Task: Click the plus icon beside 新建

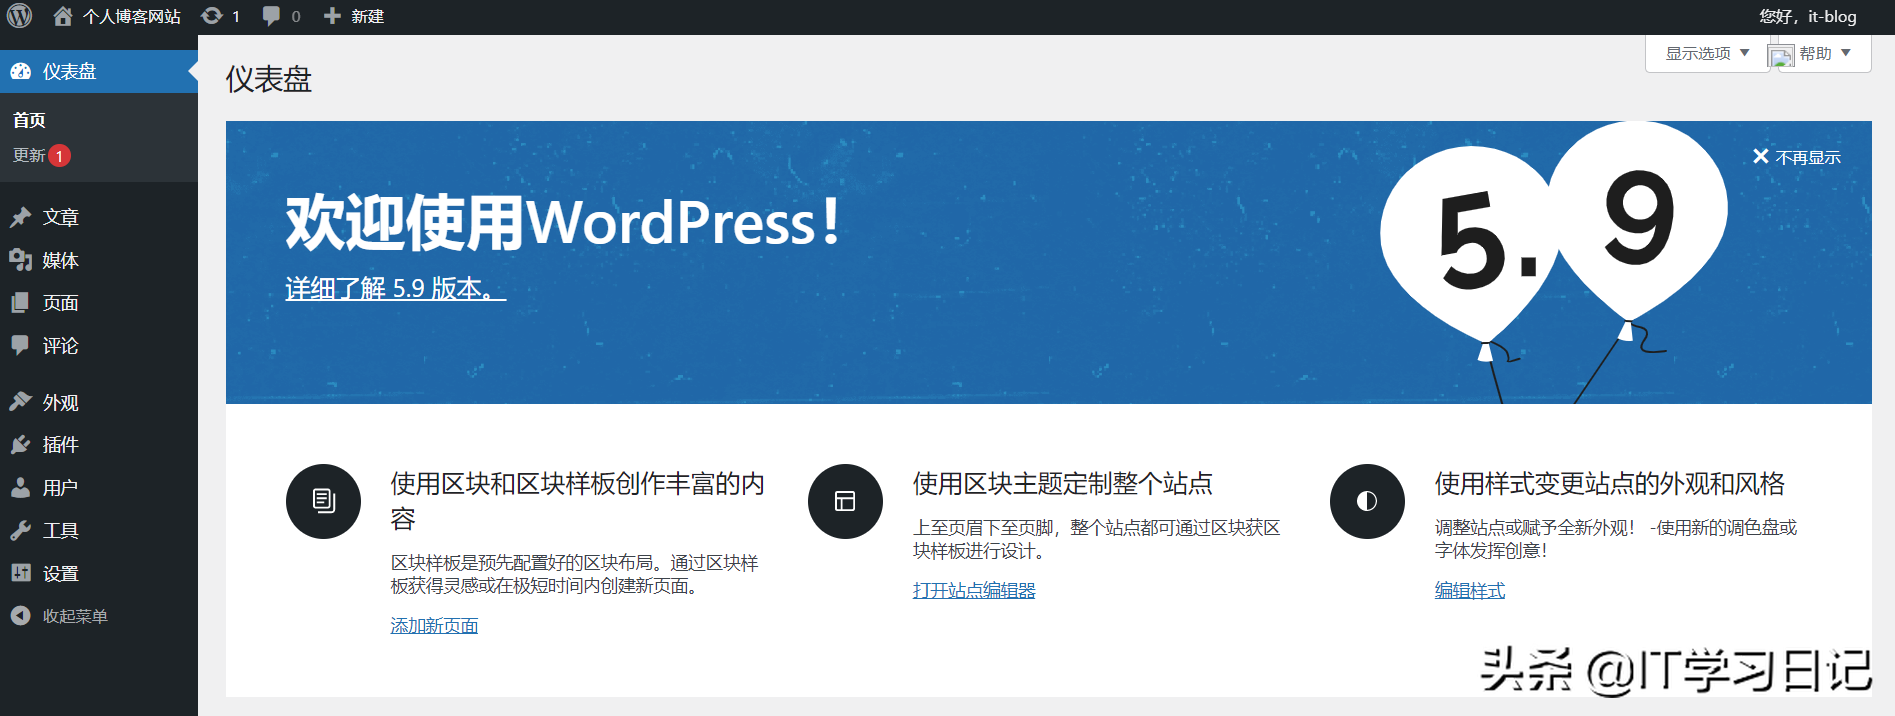Action: tap(333, 16)
